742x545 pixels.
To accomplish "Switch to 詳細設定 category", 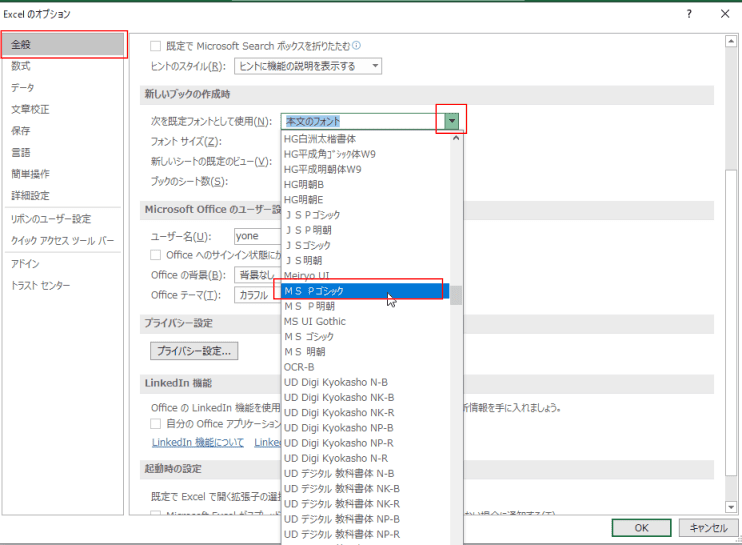I will (x=30, y=196).
